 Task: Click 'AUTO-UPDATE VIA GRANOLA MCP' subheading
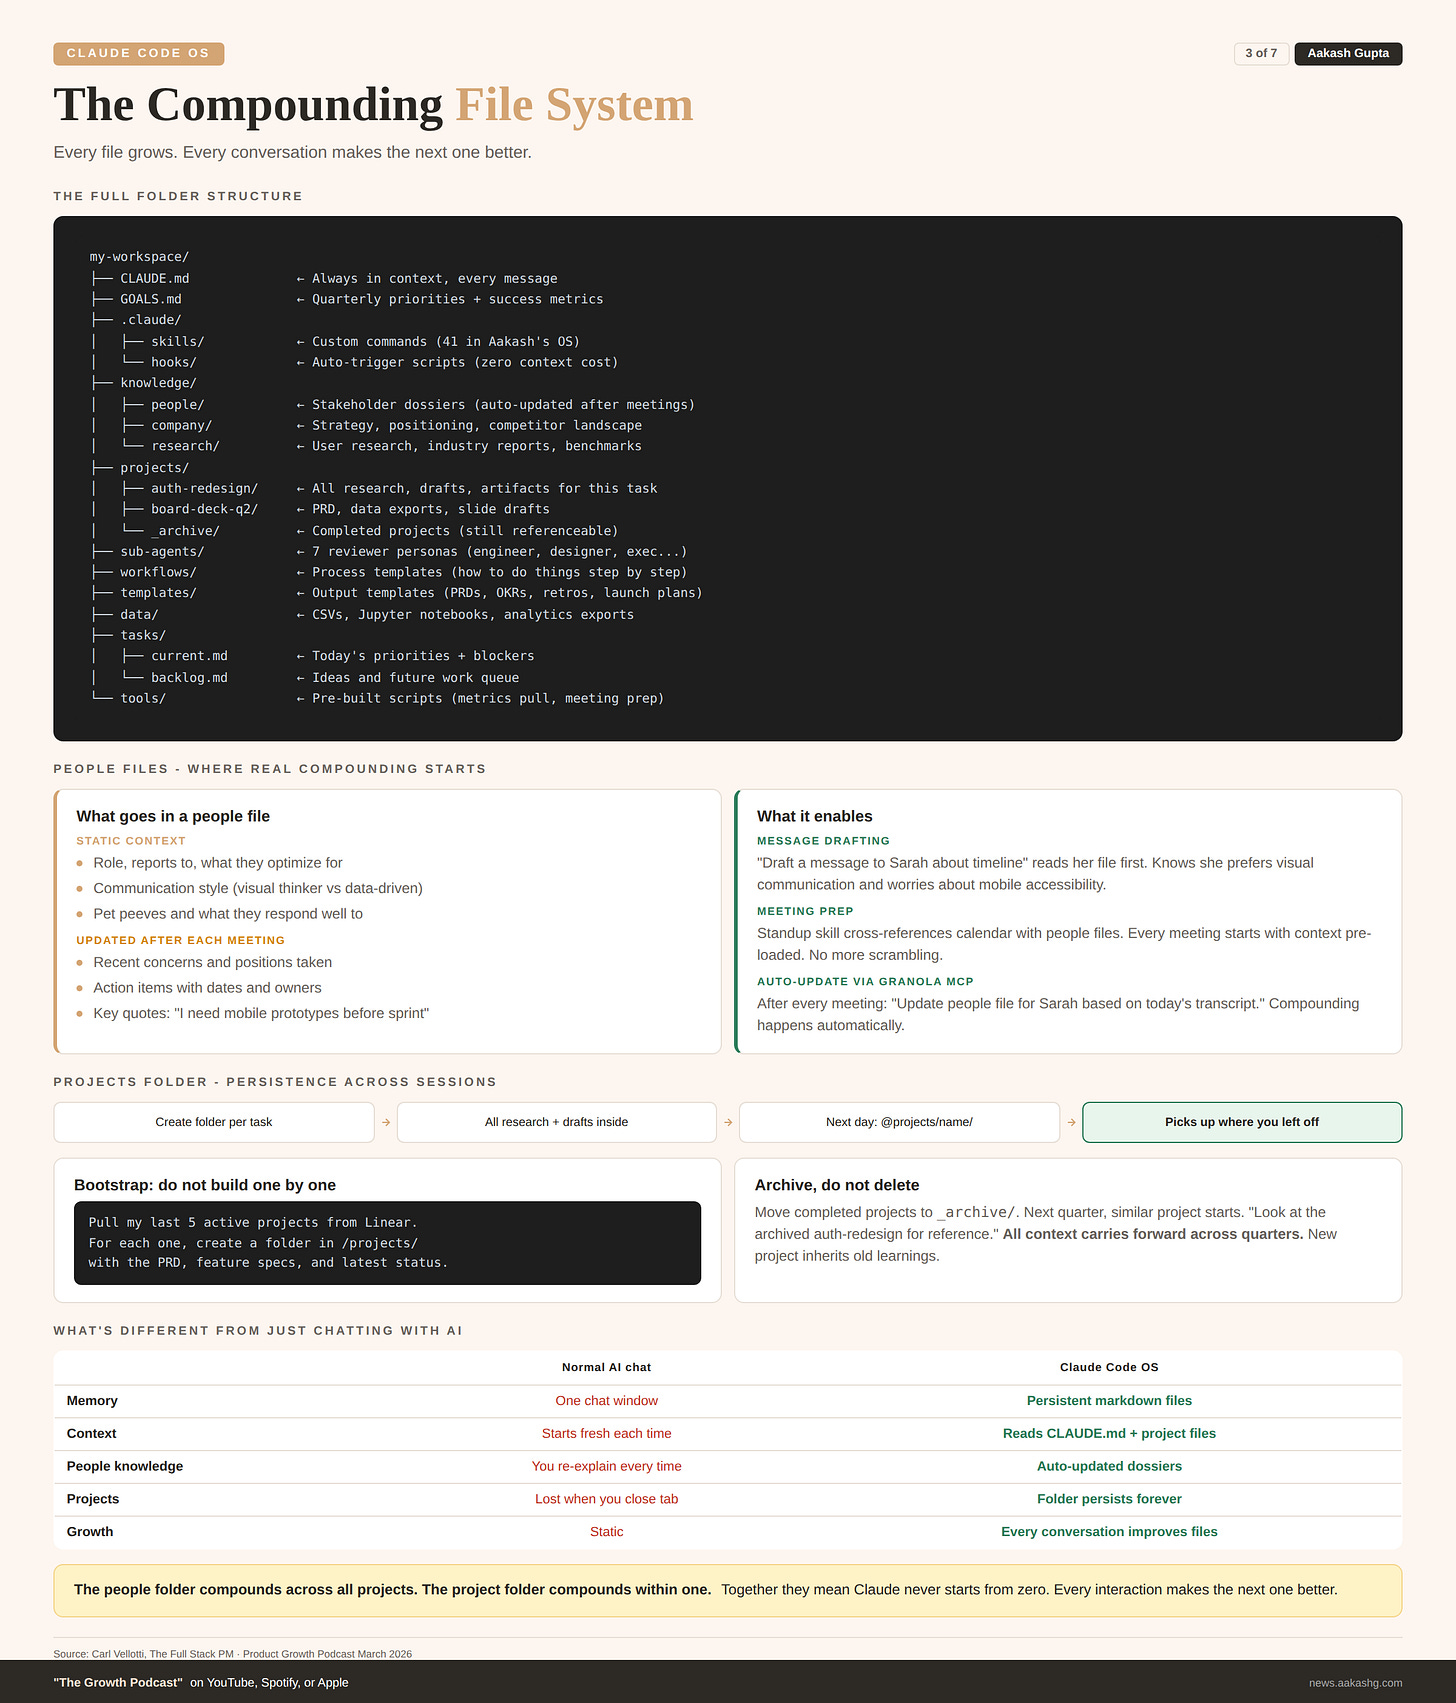coord(865,981)
